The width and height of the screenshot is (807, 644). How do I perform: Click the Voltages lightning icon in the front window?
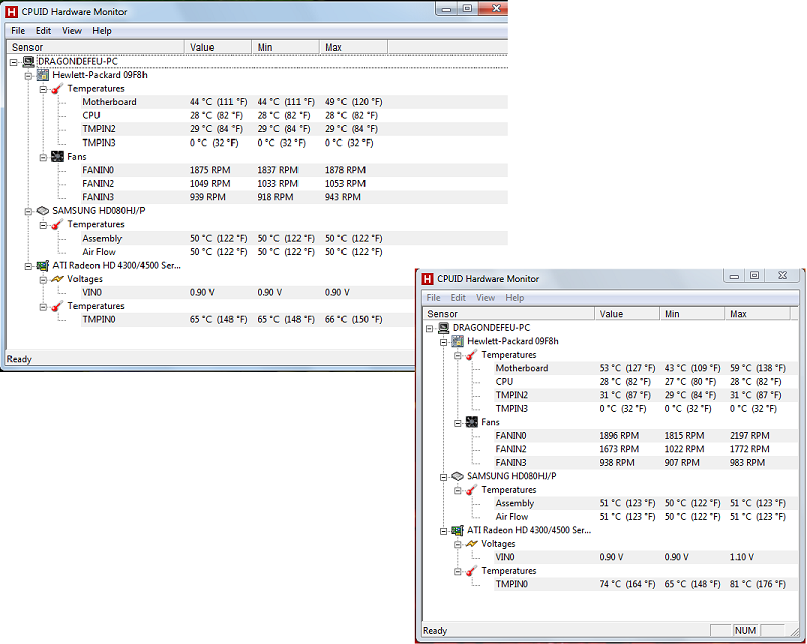click(471, 544)
